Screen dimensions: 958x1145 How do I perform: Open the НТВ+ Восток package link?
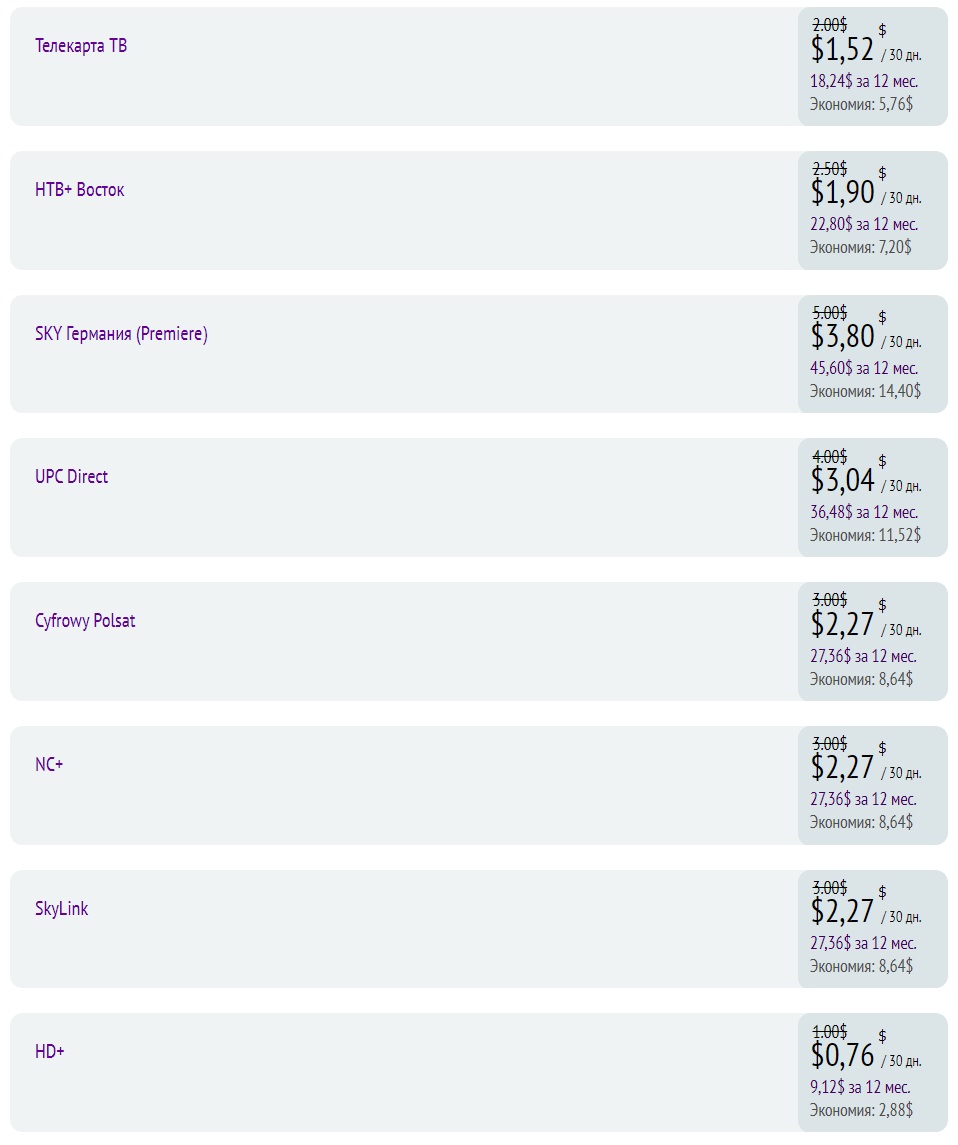[x=80, y=190]
